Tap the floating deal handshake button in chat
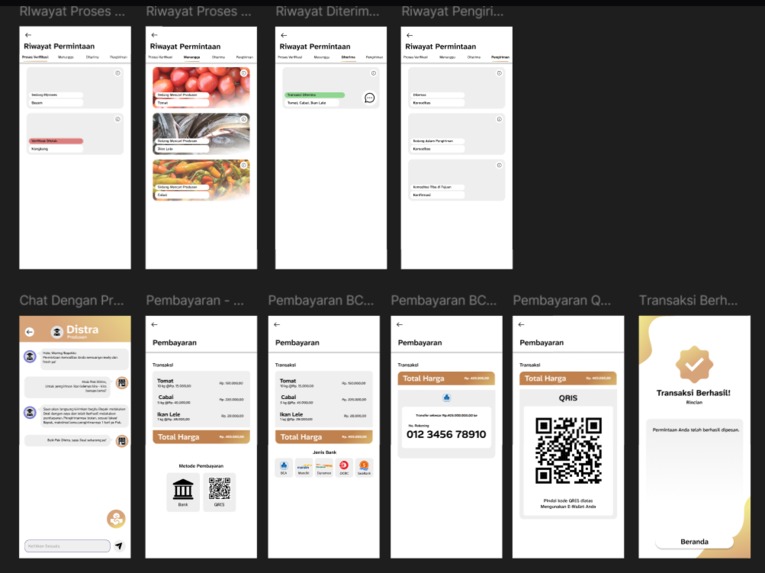765x573 pixels. [116, 519]
